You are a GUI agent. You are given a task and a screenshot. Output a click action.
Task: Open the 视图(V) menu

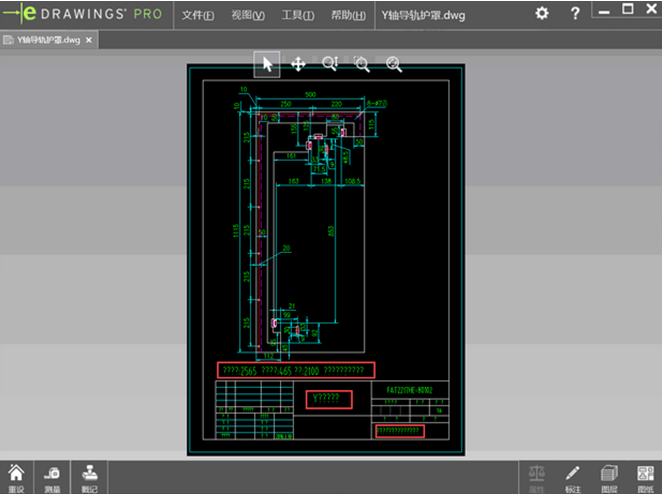point(247,16)
